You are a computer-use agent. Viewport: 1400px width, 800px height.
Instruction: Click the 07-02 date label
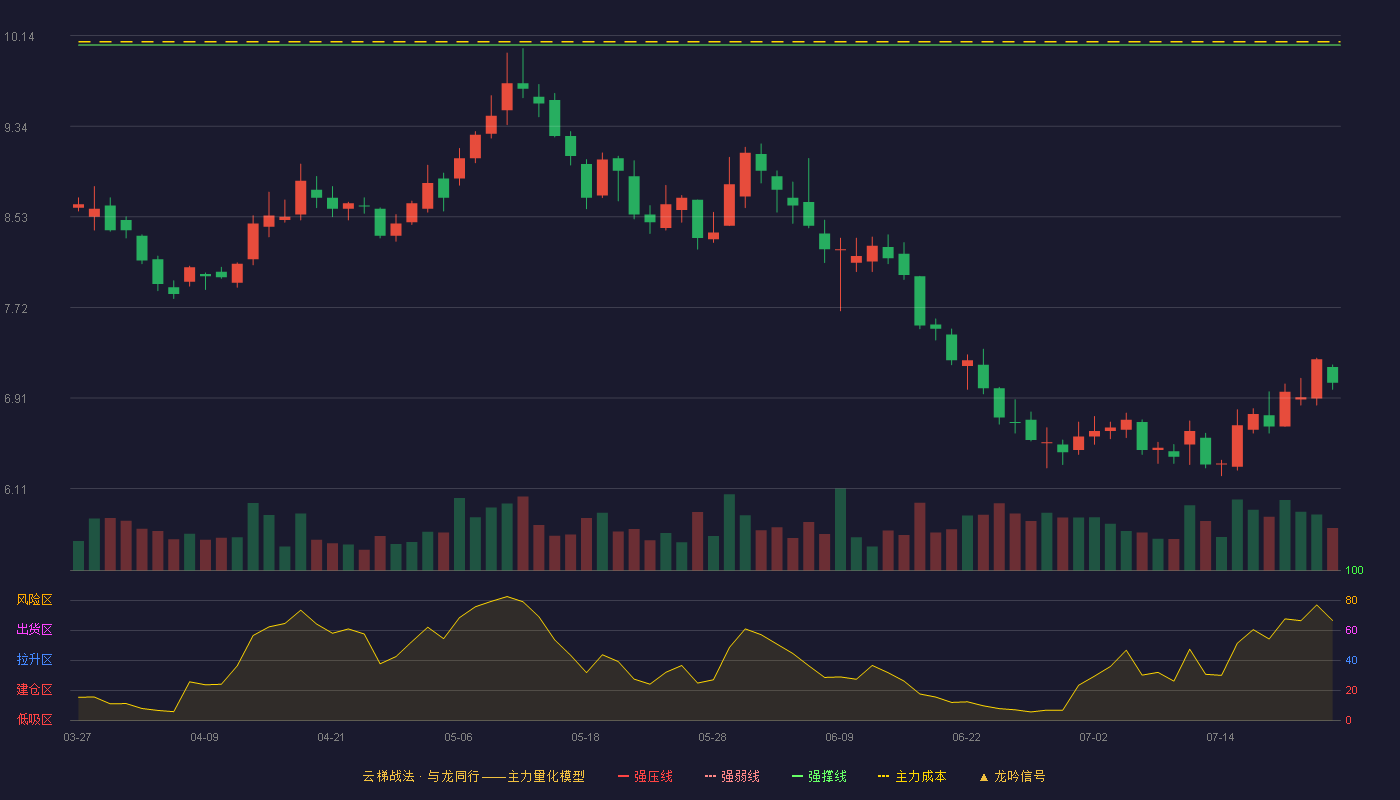pos(1093,737)
